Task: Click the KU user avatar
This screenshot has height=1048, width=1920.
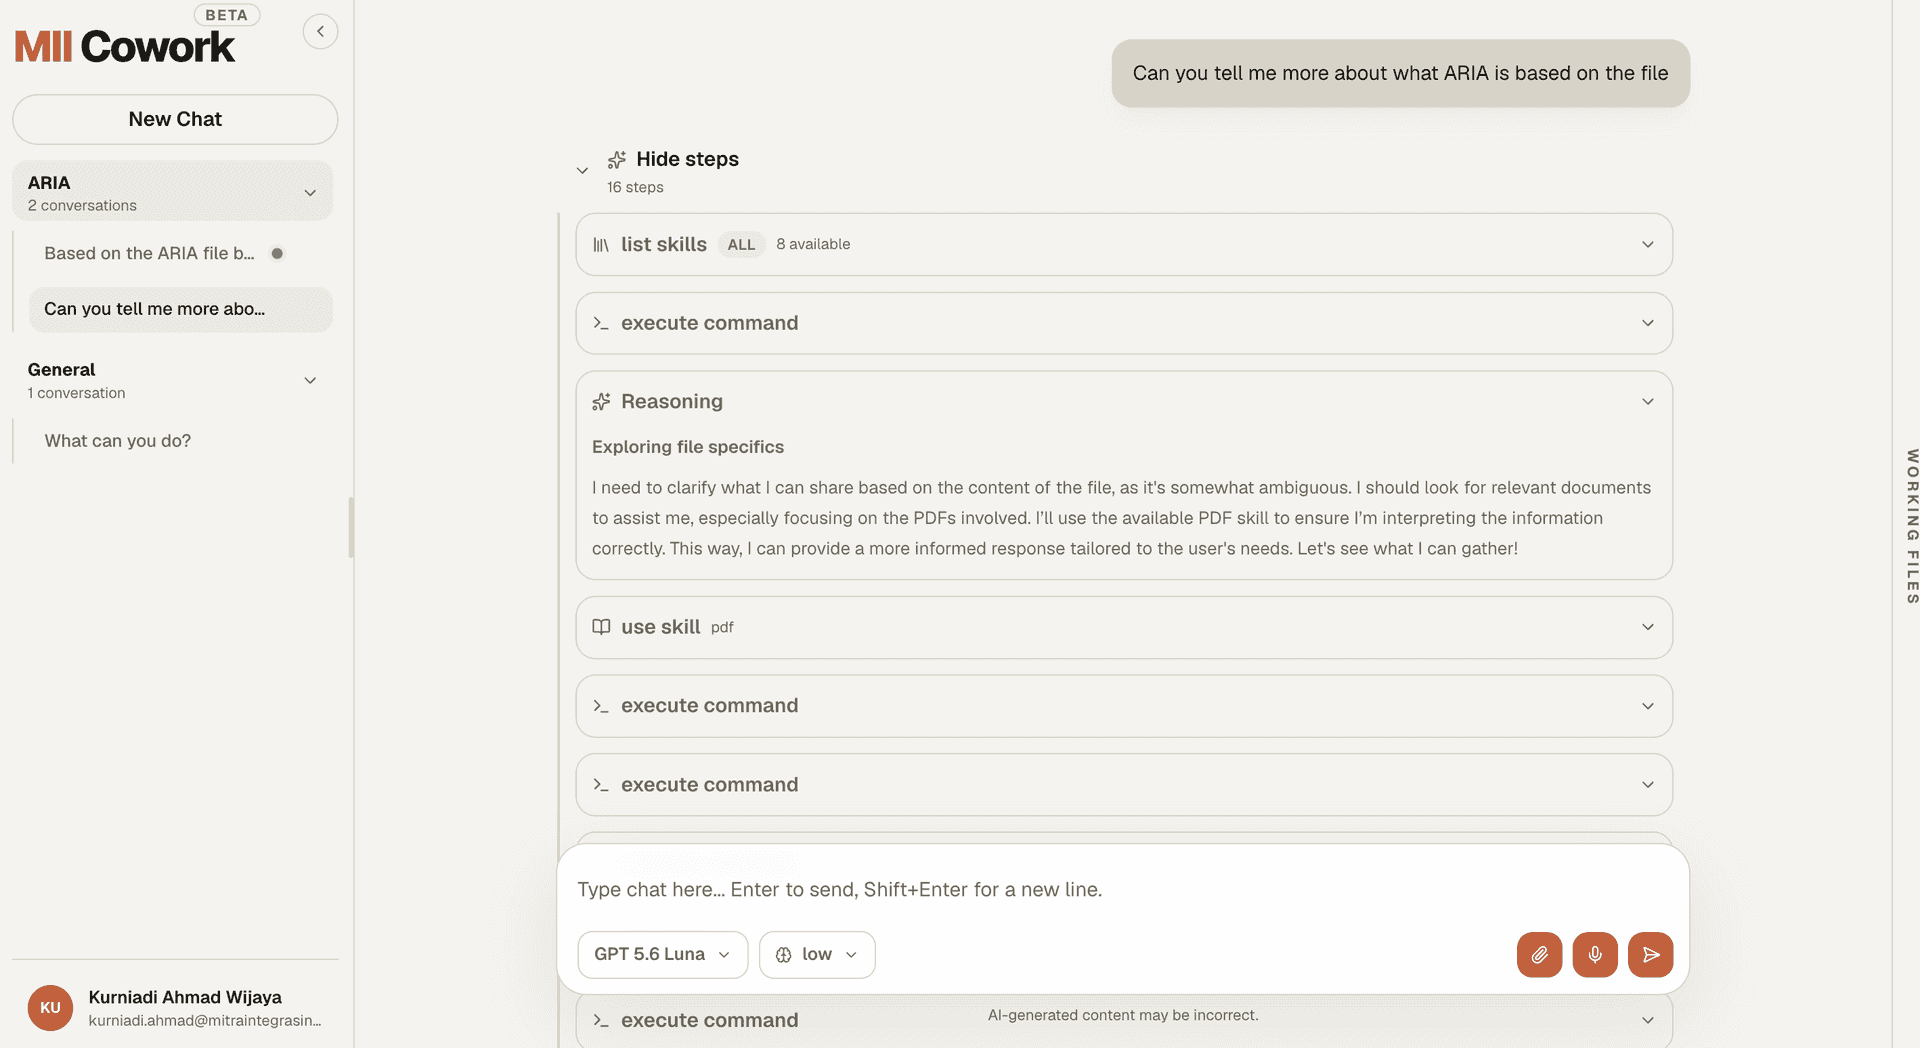Action: click(50, 1007)
